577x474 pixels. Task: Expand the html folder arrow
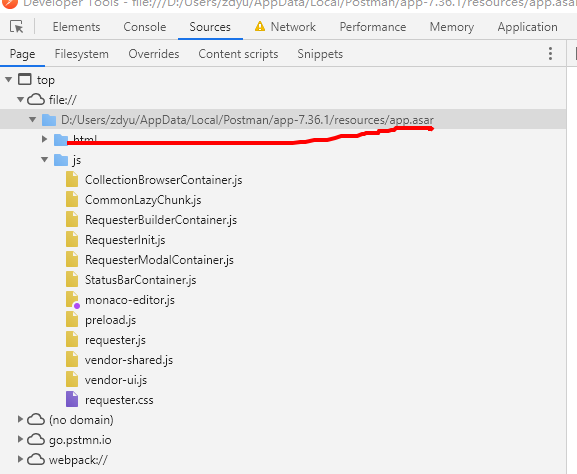(x=45, y=139)
